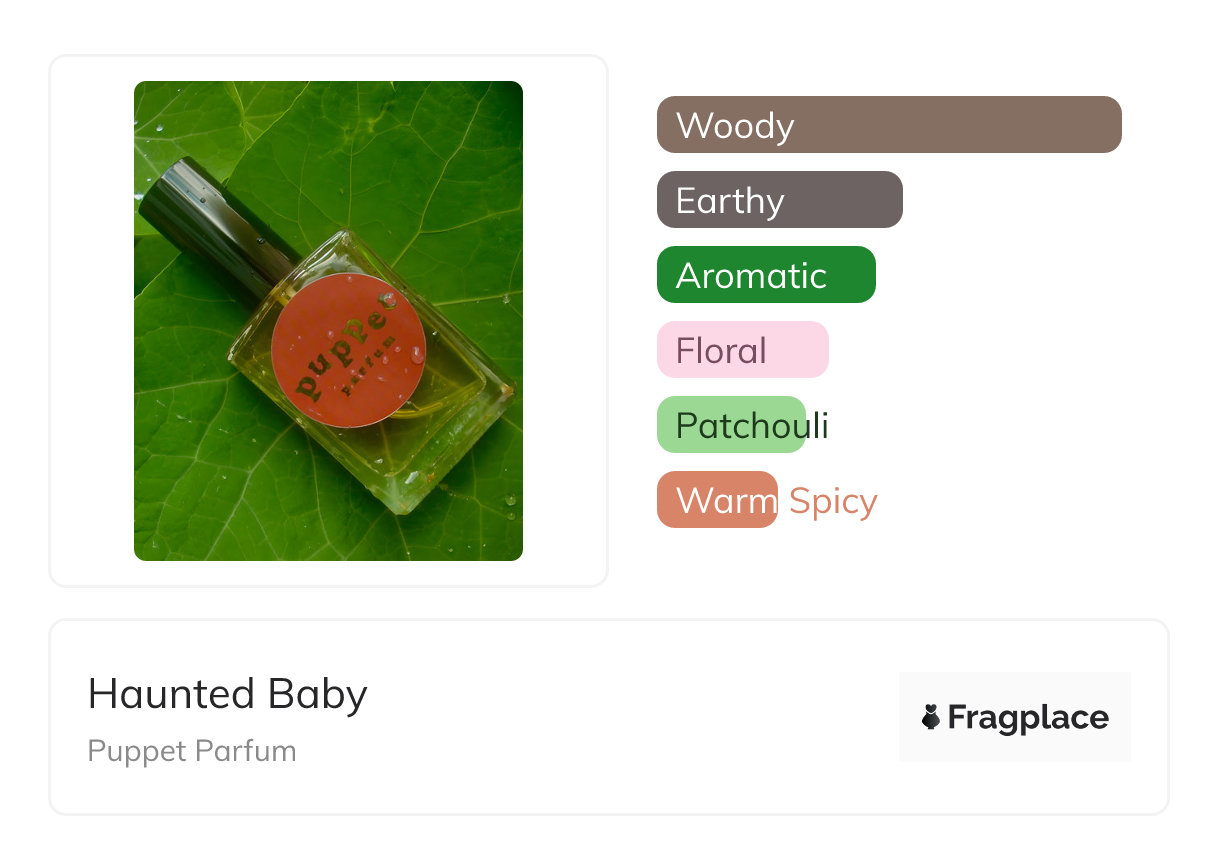Click the Fragplace wordmark text
Screen dimensions: 1218x864
[1028, 718]
